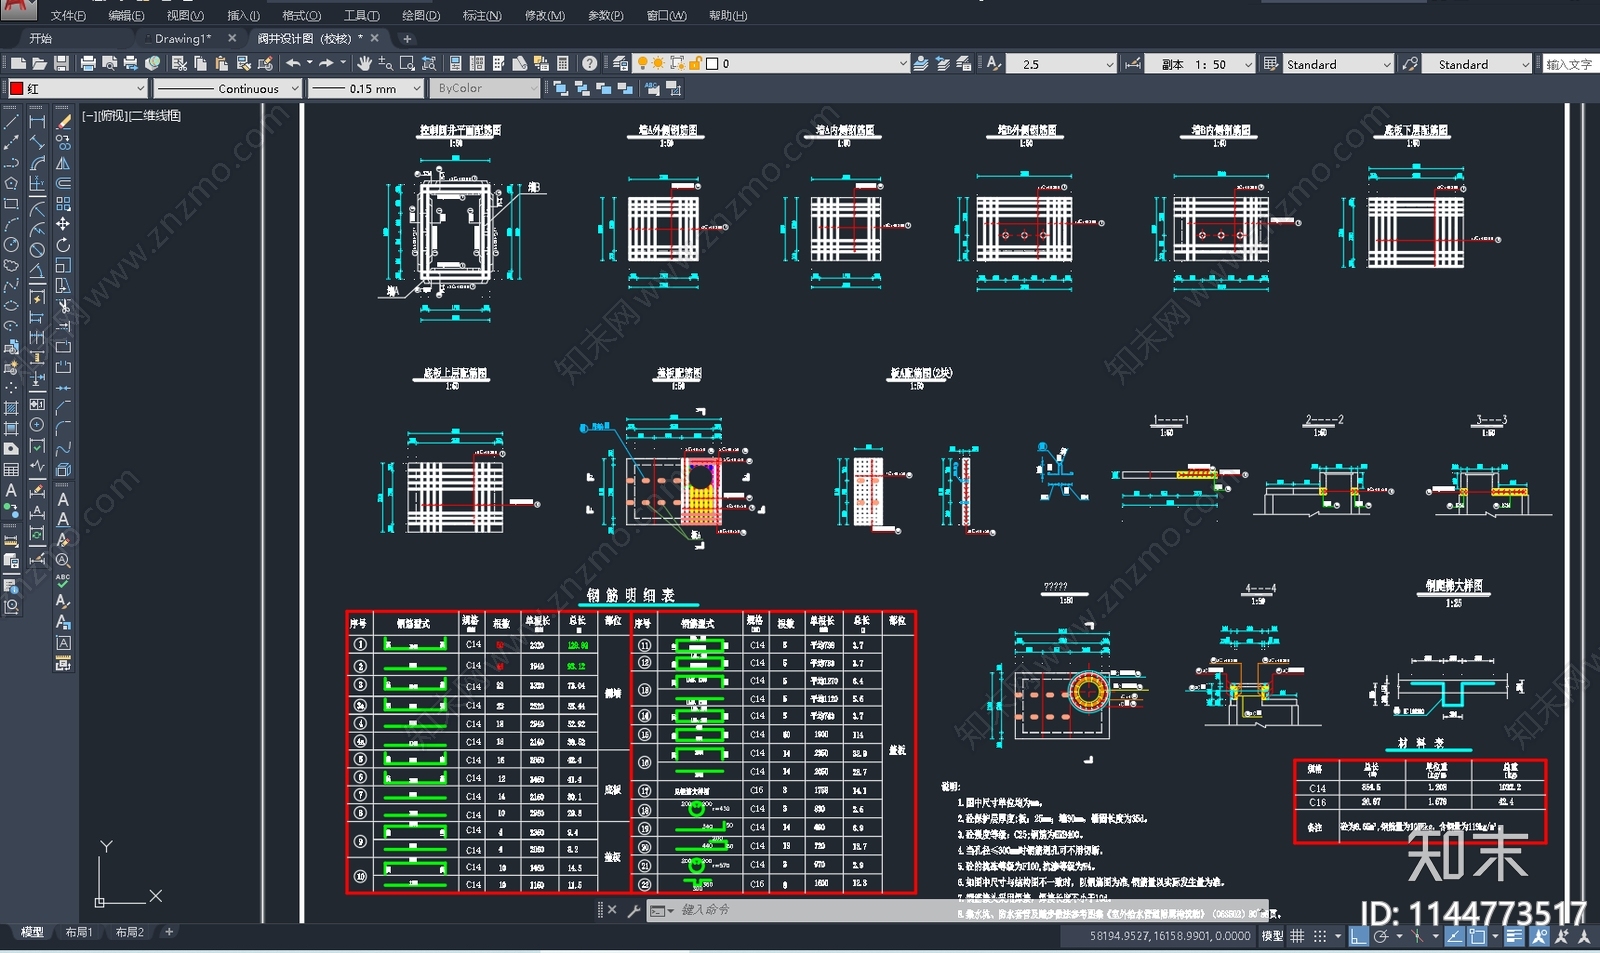The width and height of the screenshot is (1600, 953).
Task: Open the first Standard table style dropdown
Action: [1338, 63]
